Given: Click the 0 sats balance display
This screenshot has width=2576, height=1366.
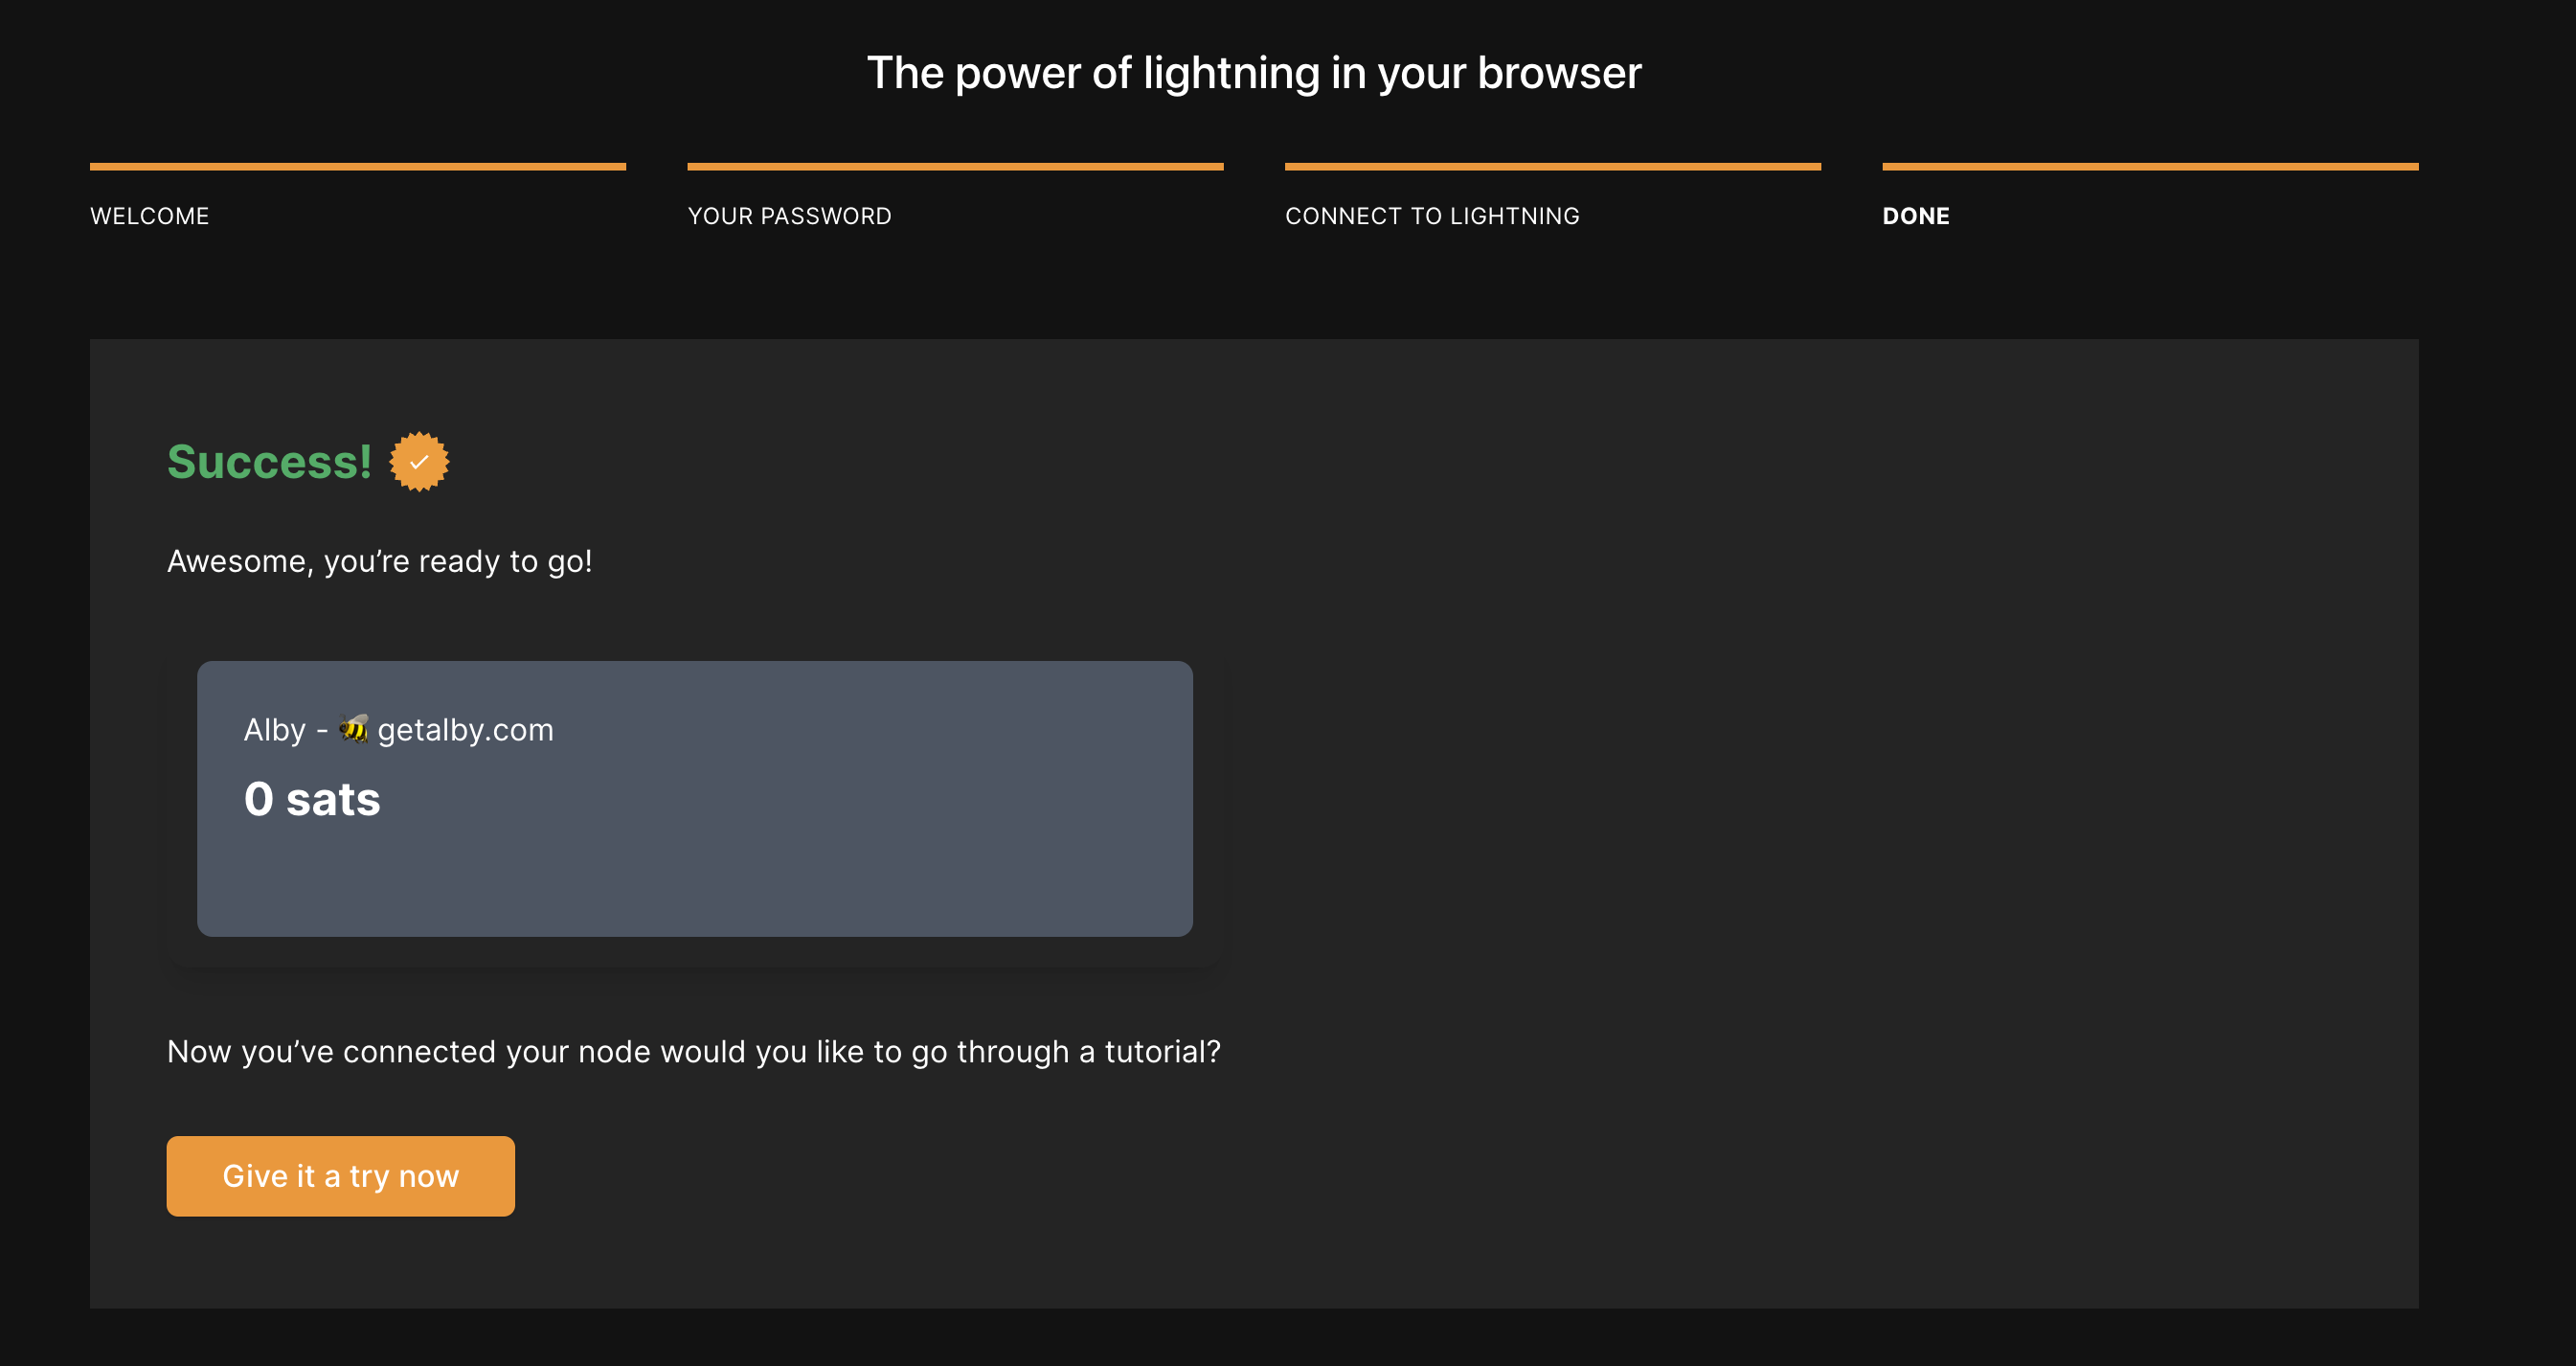Looking at the screenshot, I should [312, 798].
